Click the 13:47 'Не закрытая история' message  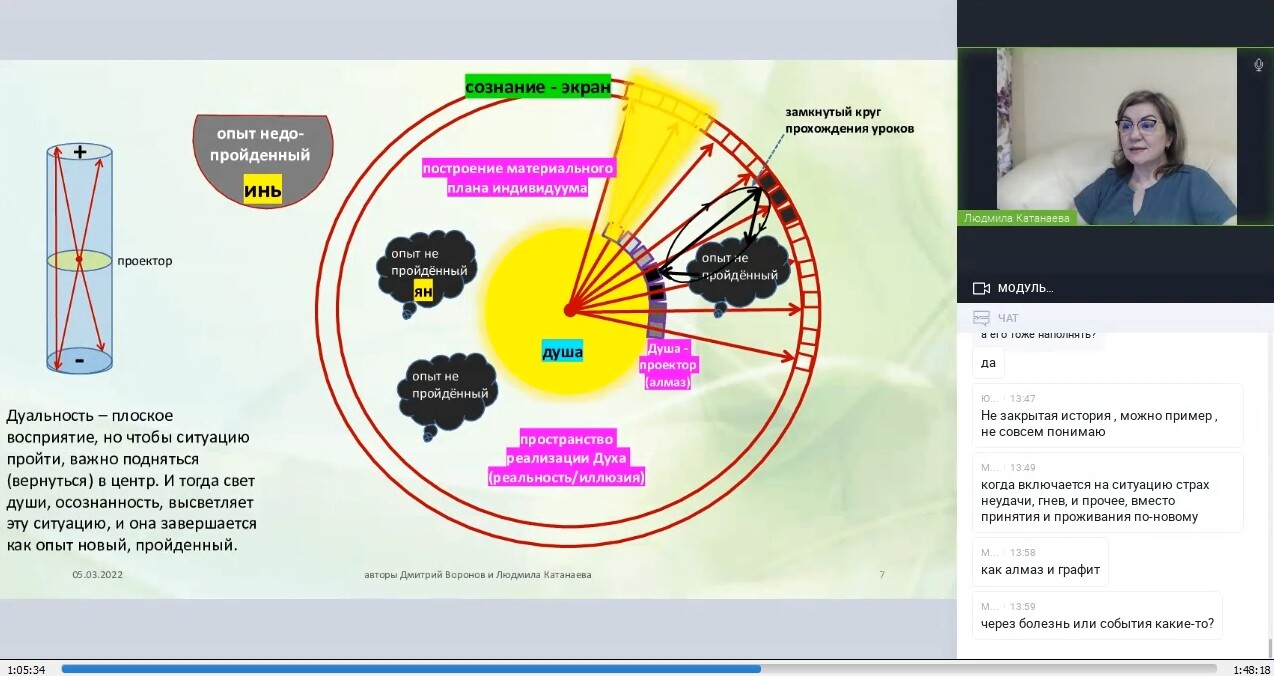tap(1098, 423)
